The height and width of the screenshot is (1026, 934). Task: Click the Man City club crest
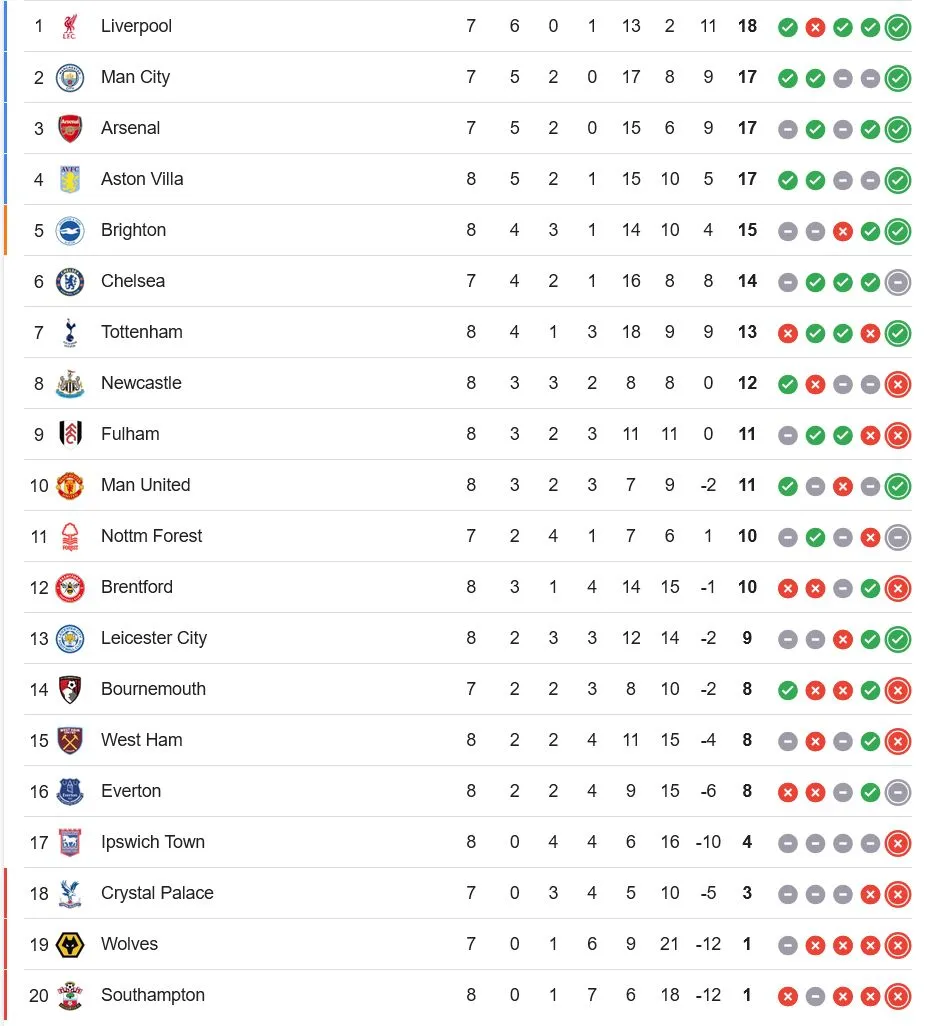coord(68,77)
